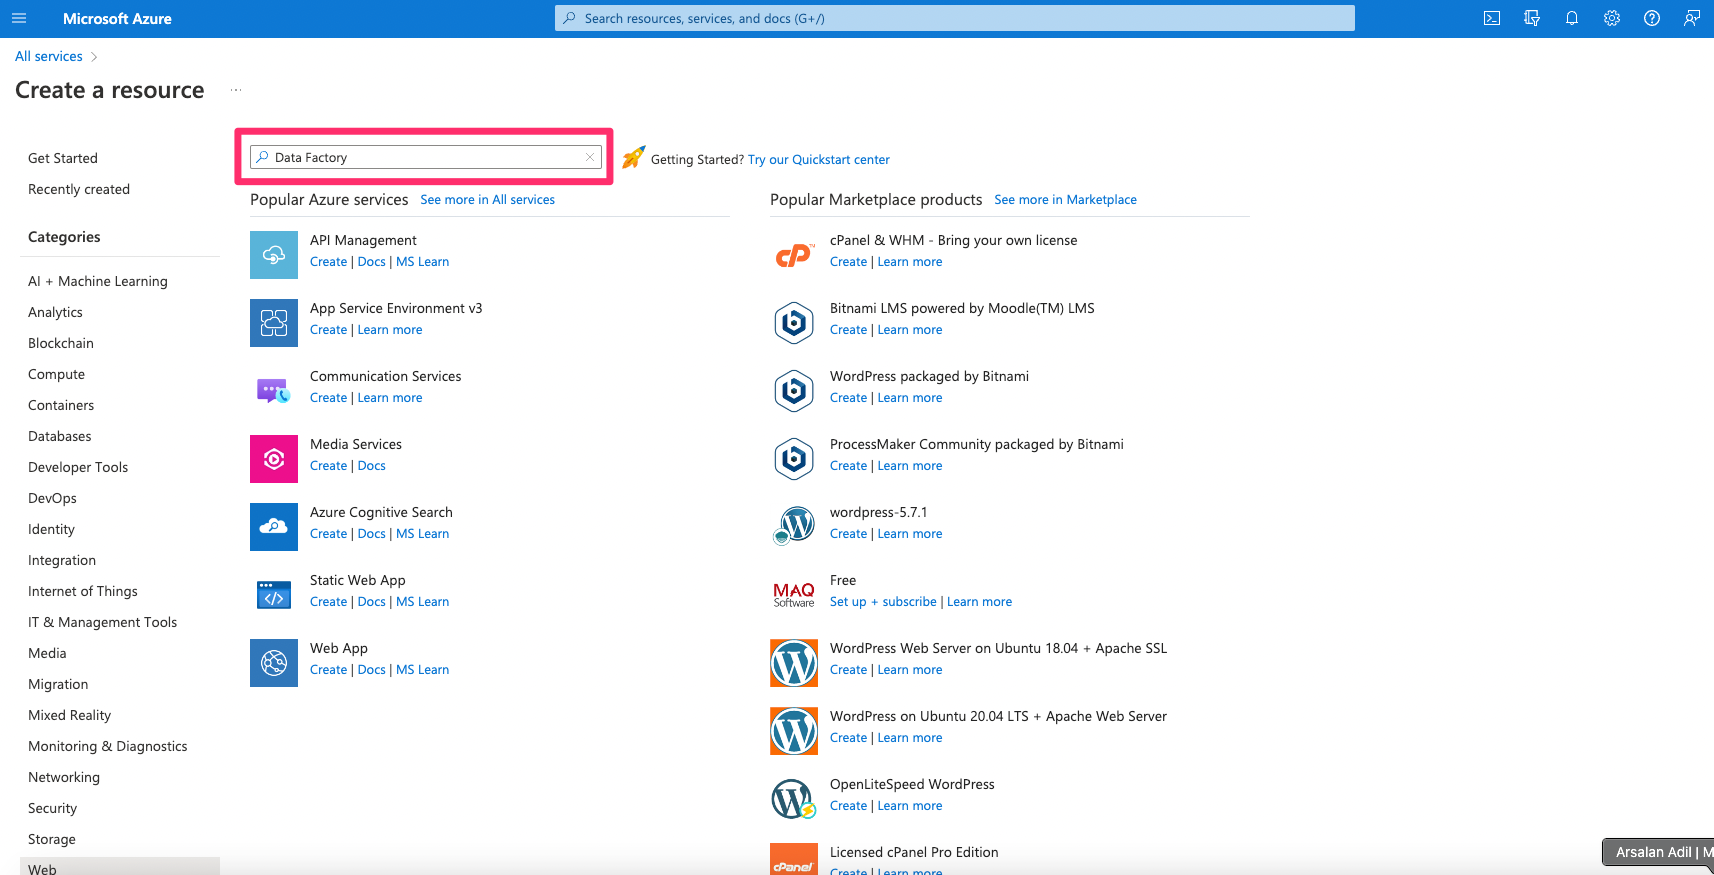The width and height of the screenshot is (1714, 875).
Task: Select the Compute category
Action: coord(56,374)
